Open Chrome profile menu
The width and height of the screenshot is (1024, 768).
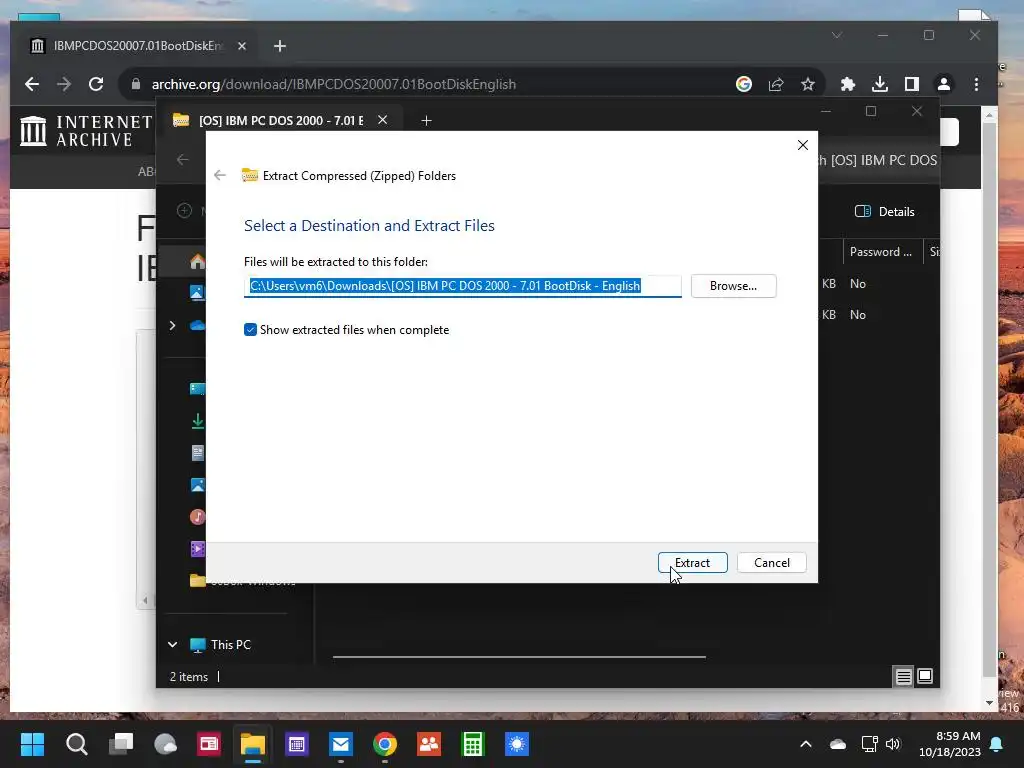(x=944, y=84)
